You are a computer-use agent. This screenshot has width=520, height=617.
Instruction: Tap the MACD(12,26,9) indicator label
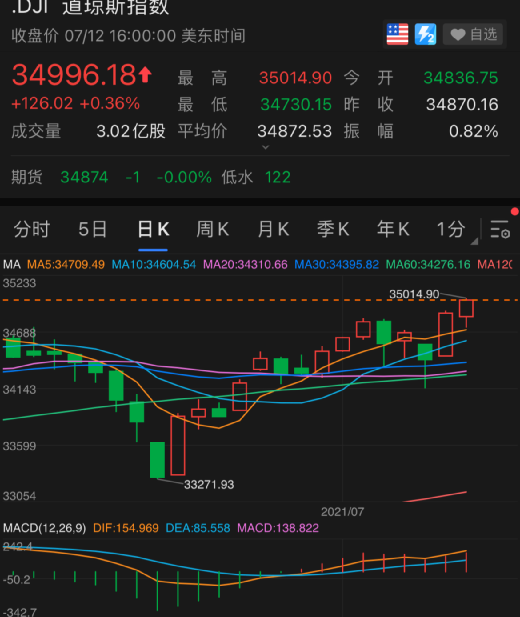(44, 528)
